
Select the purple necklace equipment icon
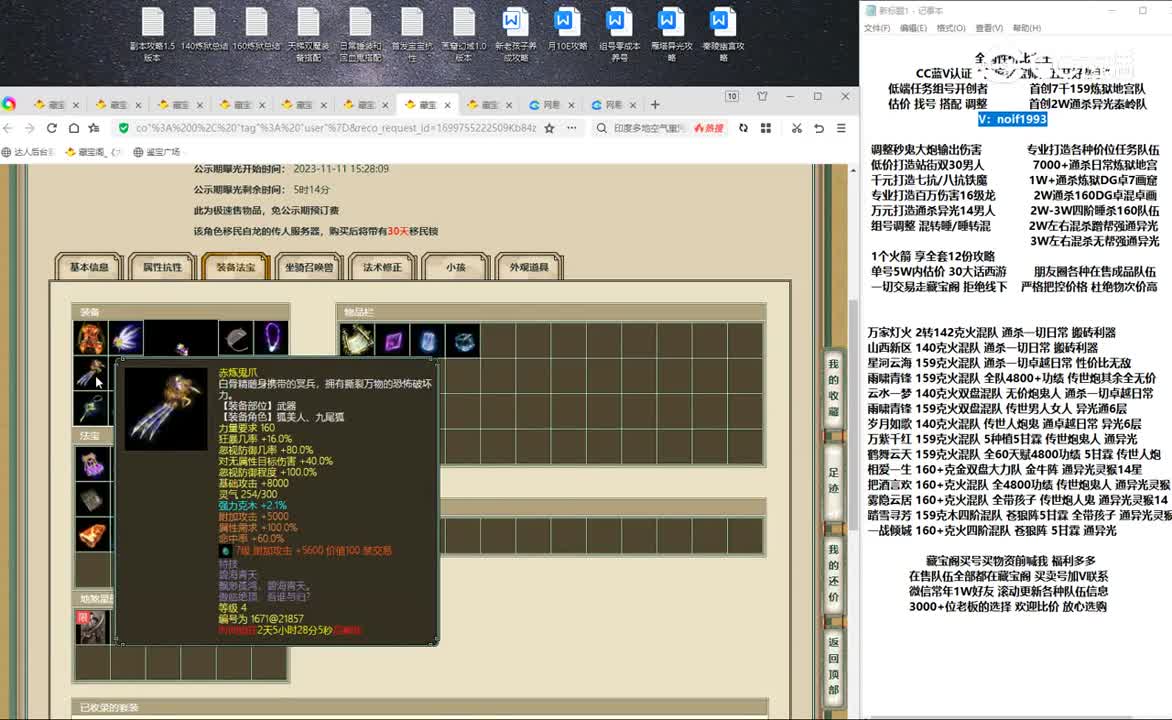click(x=271, y=339)
